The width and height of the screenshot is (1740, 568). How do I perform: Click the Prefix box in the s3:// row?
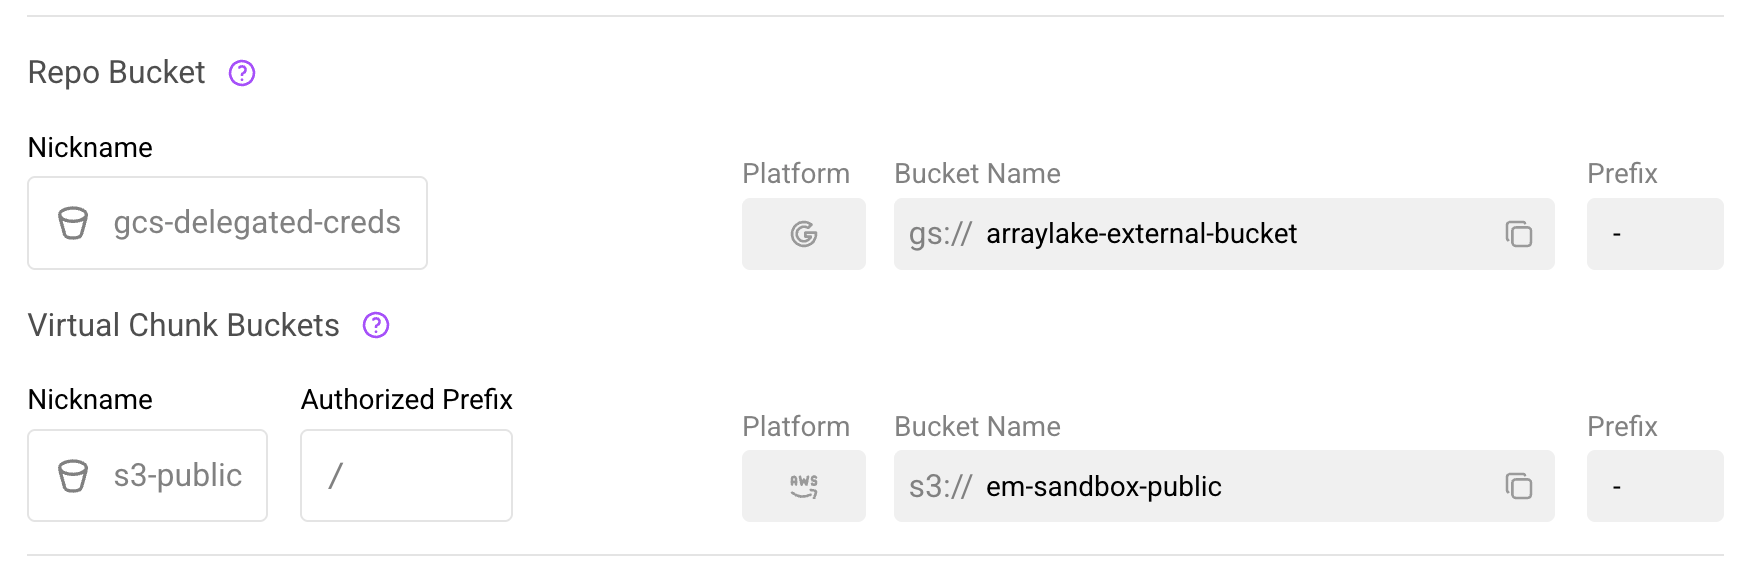pos(1654,486)
